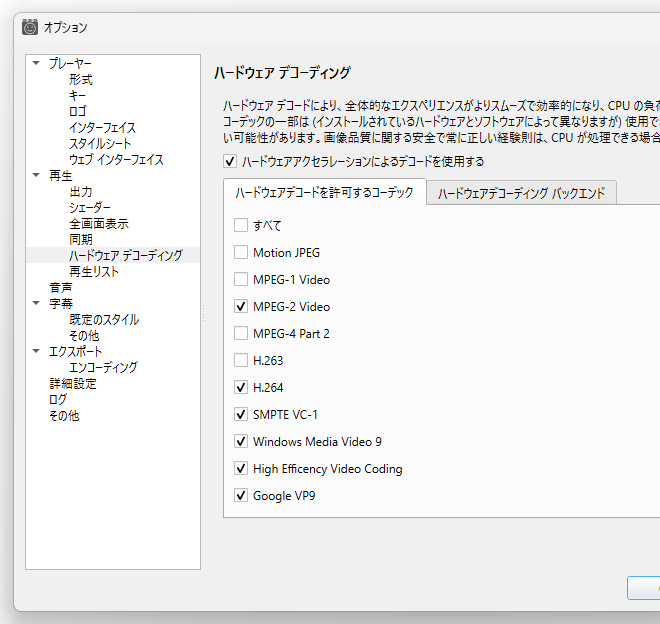
Task: Select ロゴ in the tree
Action: pos(77,111)
